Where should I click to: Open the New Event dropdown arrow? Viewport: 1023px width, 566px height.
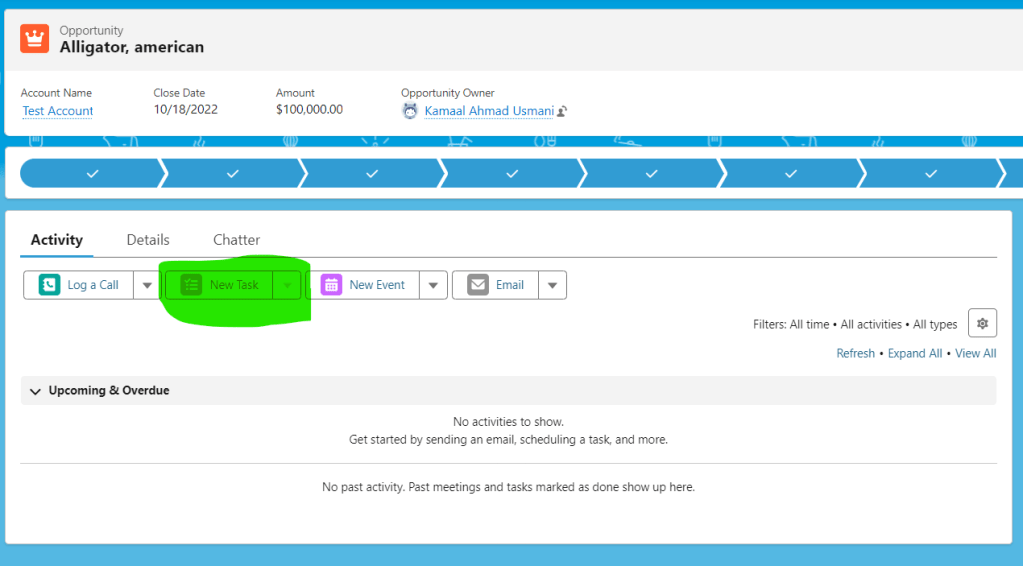click(x=432, y=285)
